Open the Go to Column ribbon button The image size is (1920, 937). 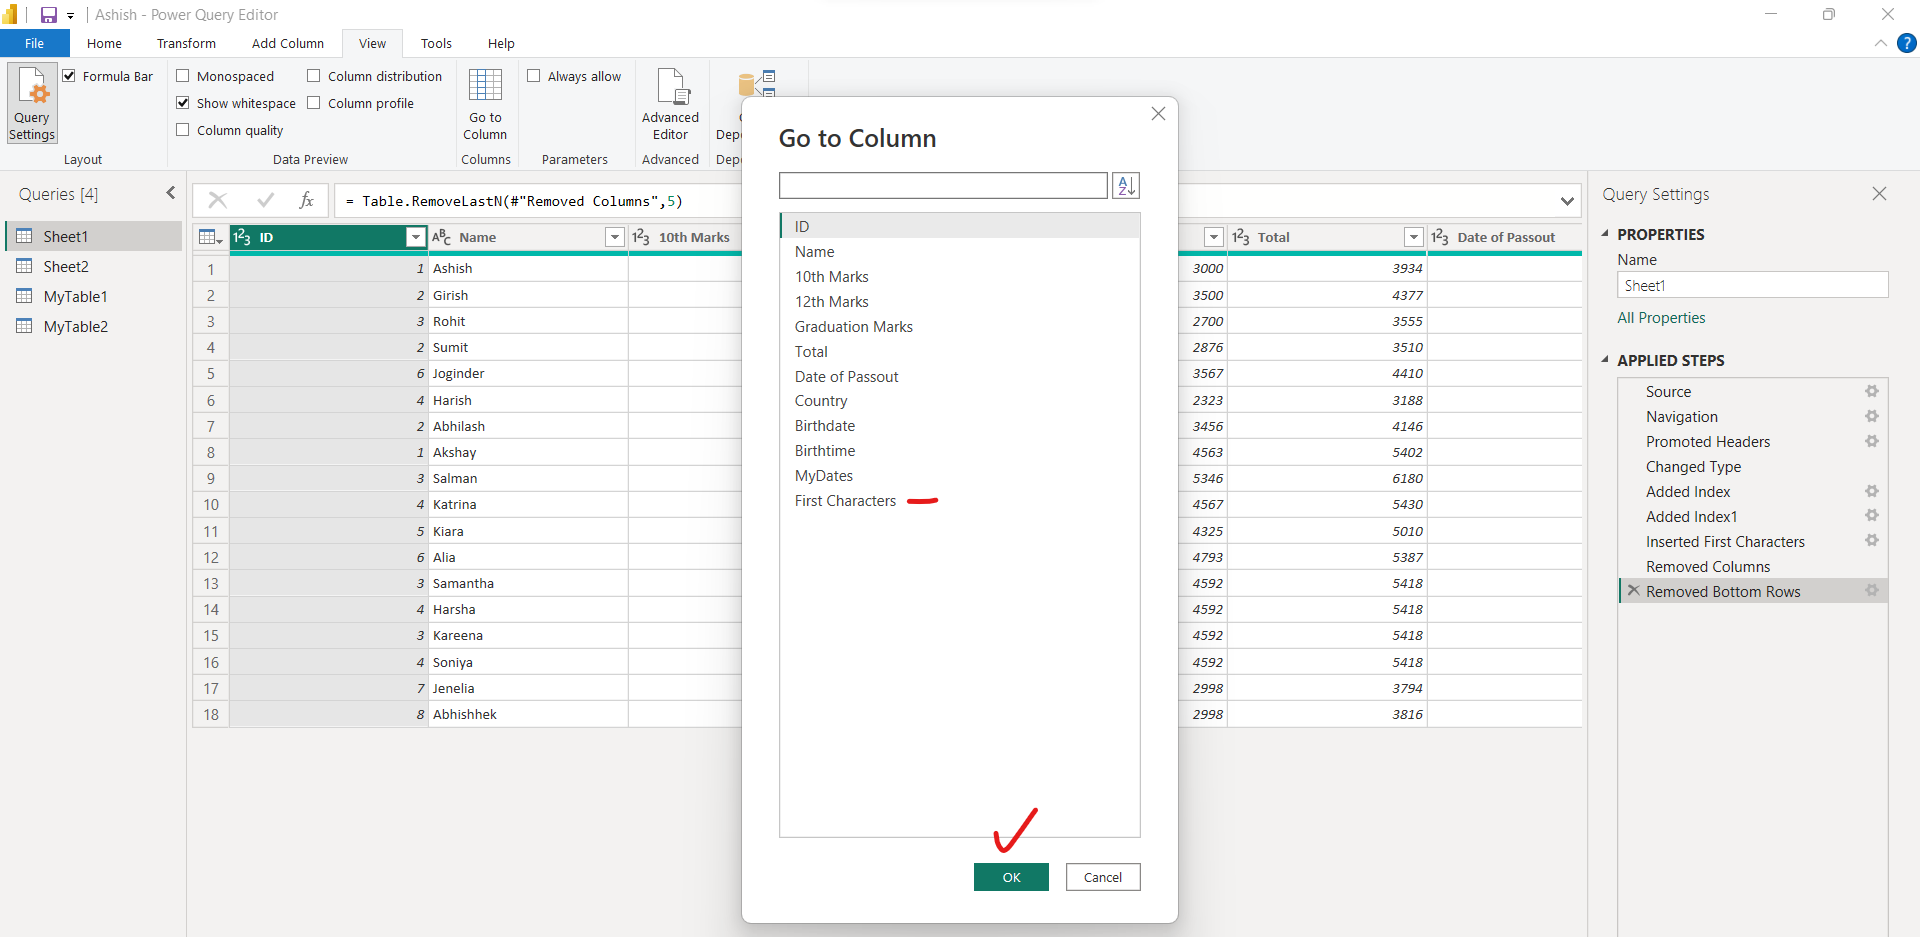(485, 104)
